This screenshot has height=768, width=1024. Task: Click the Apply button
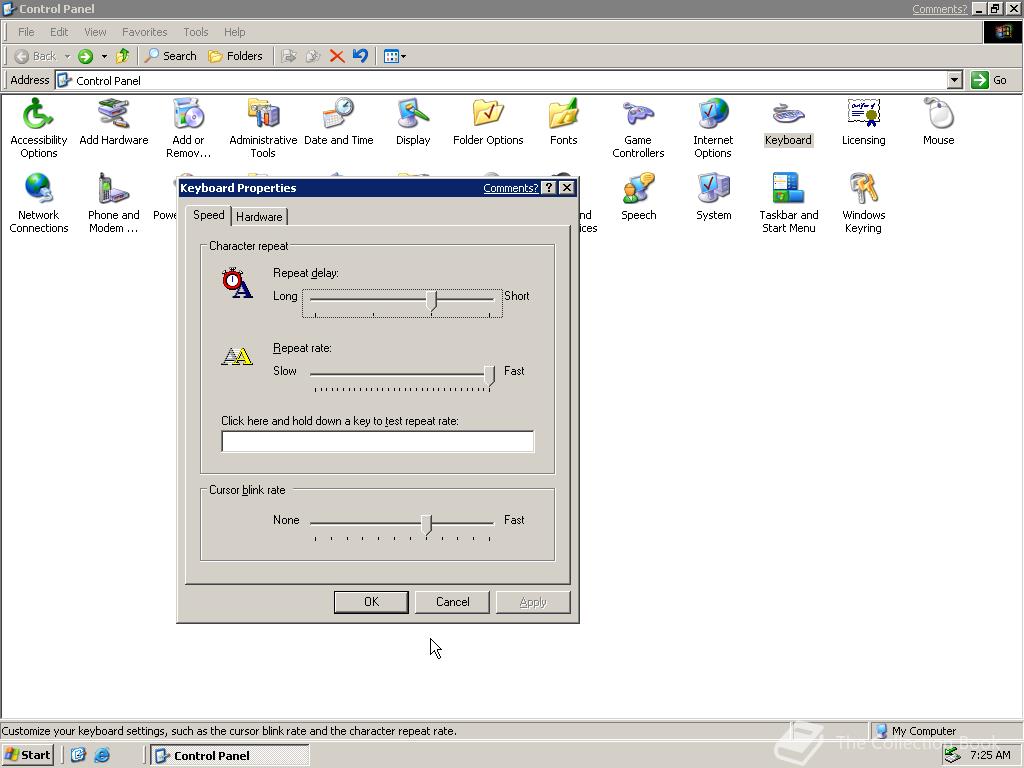pyautogui.click(x=533, y=602)
